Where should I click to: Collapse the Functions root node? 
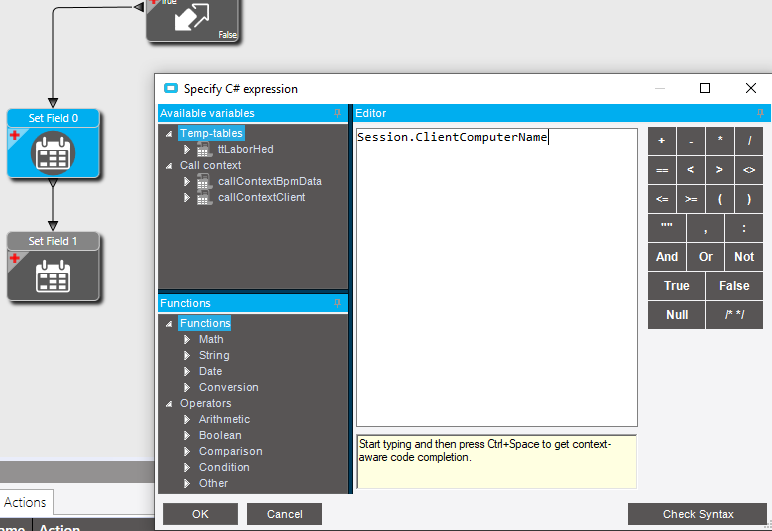pyautogui.click(x=169, y=324)
